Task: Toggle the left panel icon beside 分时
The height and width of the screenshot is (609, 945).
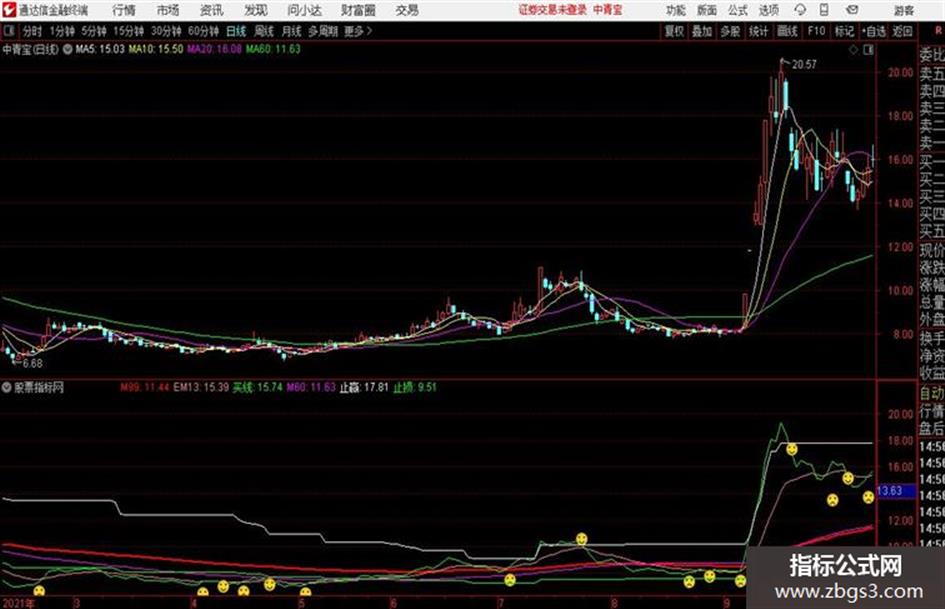Action: coord(9,31)
